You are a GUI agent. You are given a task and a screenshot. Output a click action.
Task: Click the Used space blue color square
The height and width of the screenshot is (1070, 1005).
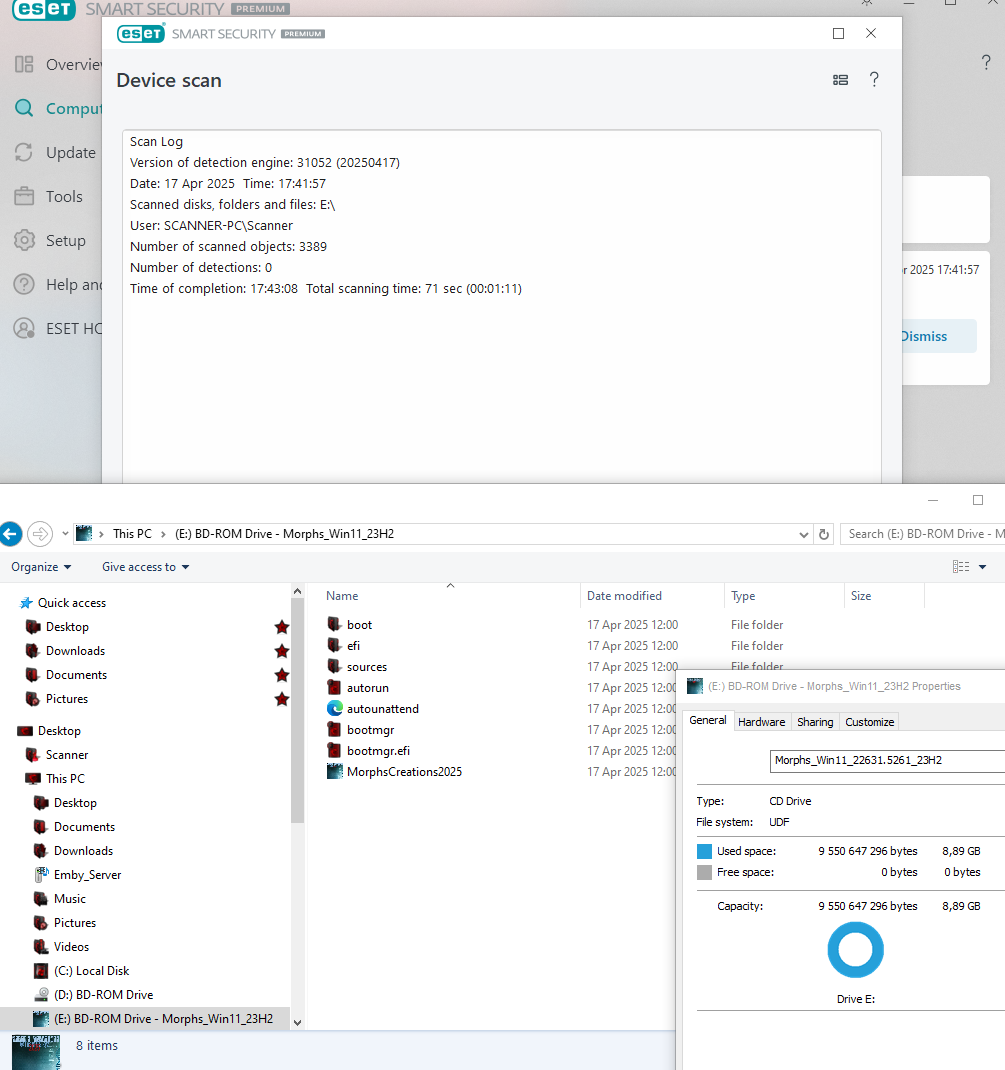coord(704,851)
